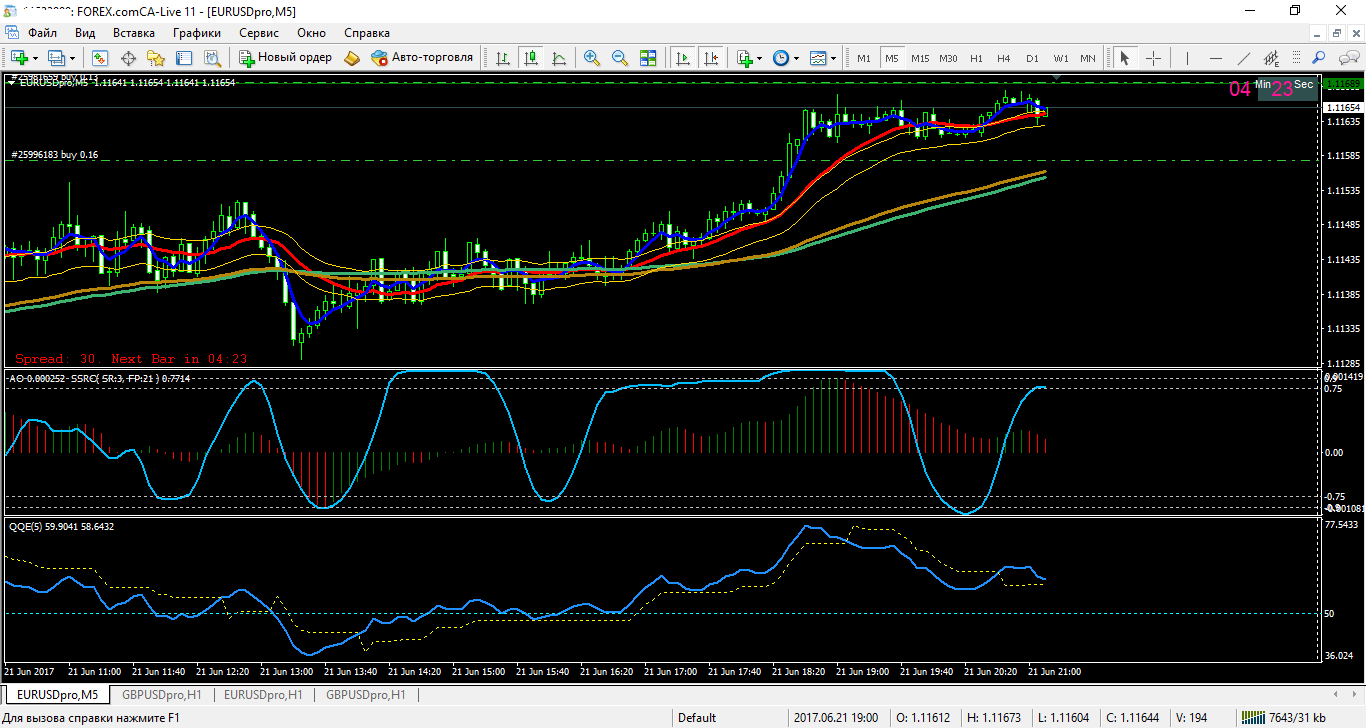Screen dimensions: 1366x728
Task: Toggle Авто-торговля auto trading
Action: (421, 58)
